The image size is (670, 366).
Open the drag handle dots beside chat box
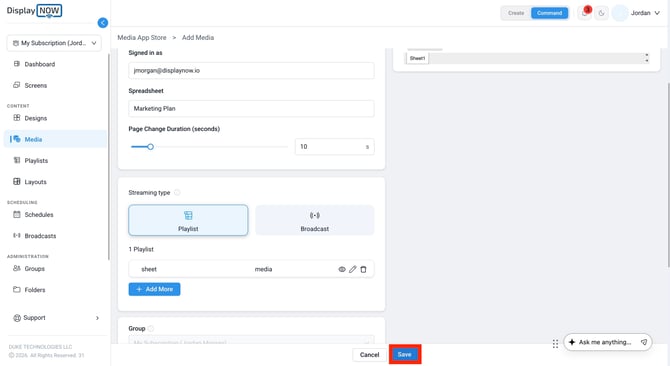pos(555,343)
